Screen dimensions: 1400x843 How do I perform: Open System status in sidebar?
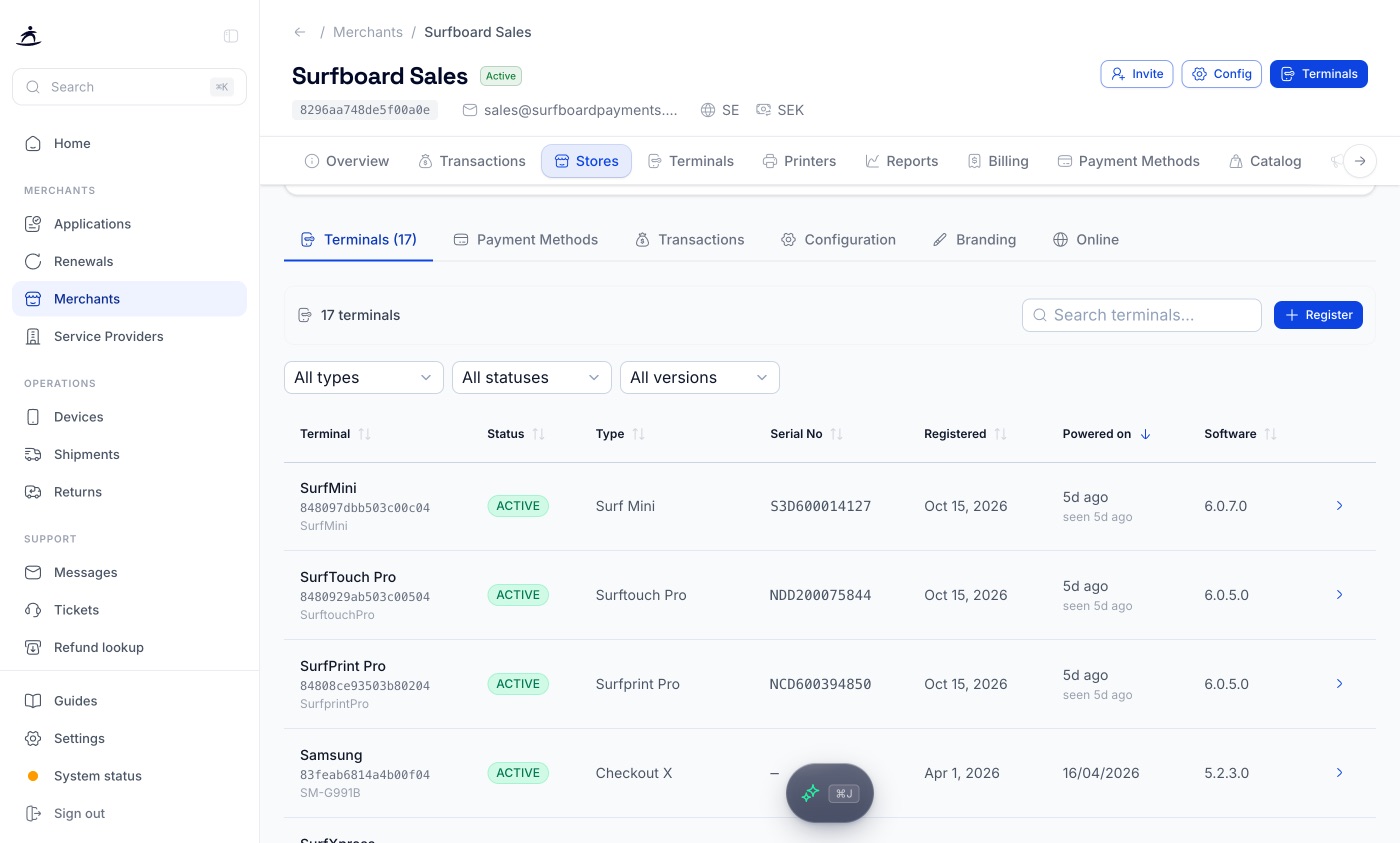[129, 776]
